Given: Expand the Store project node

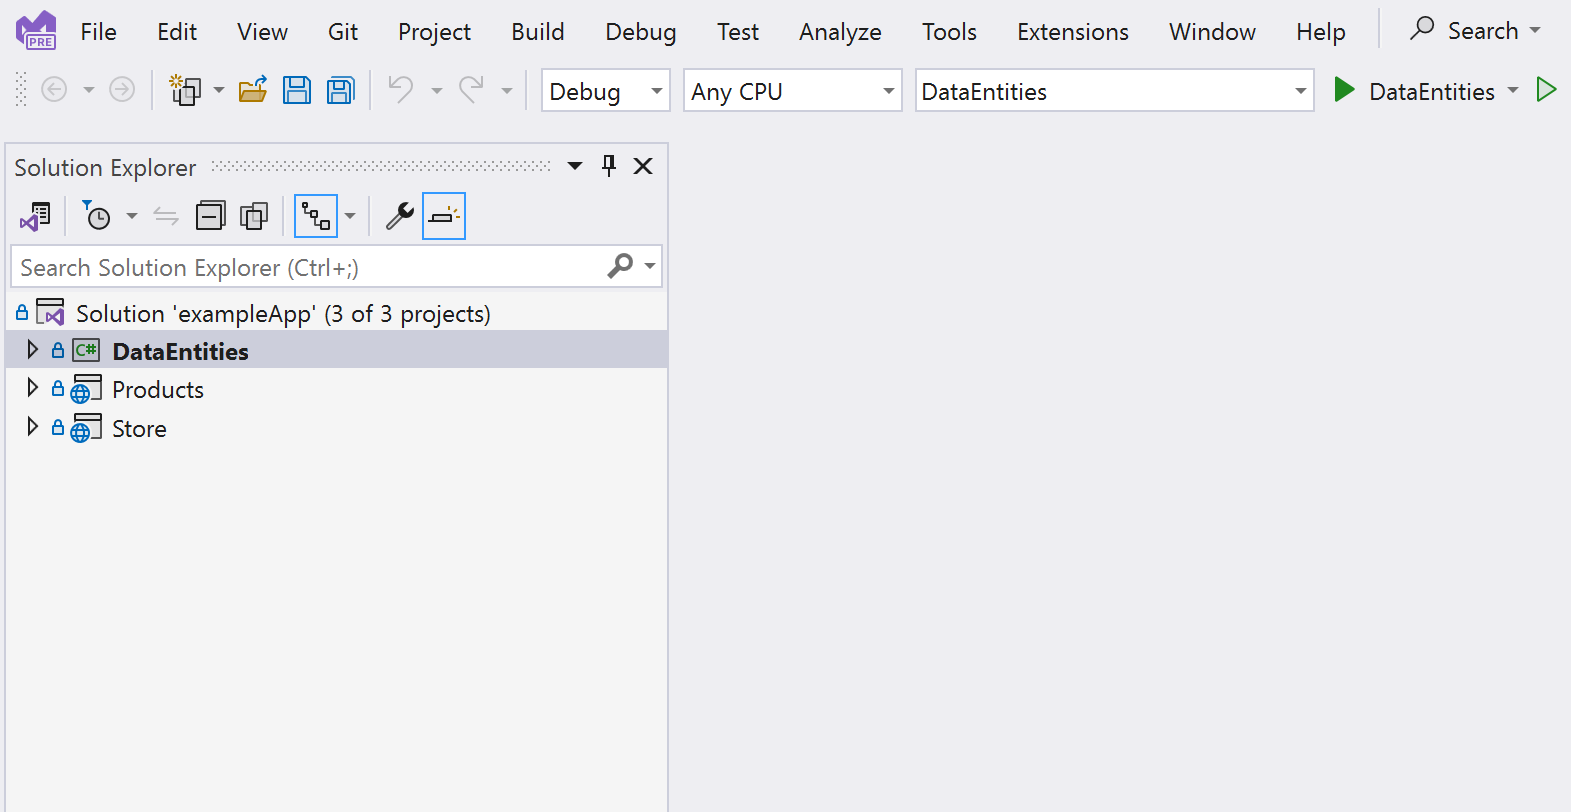Looking at the screenshot, I should tap(32, 427).
